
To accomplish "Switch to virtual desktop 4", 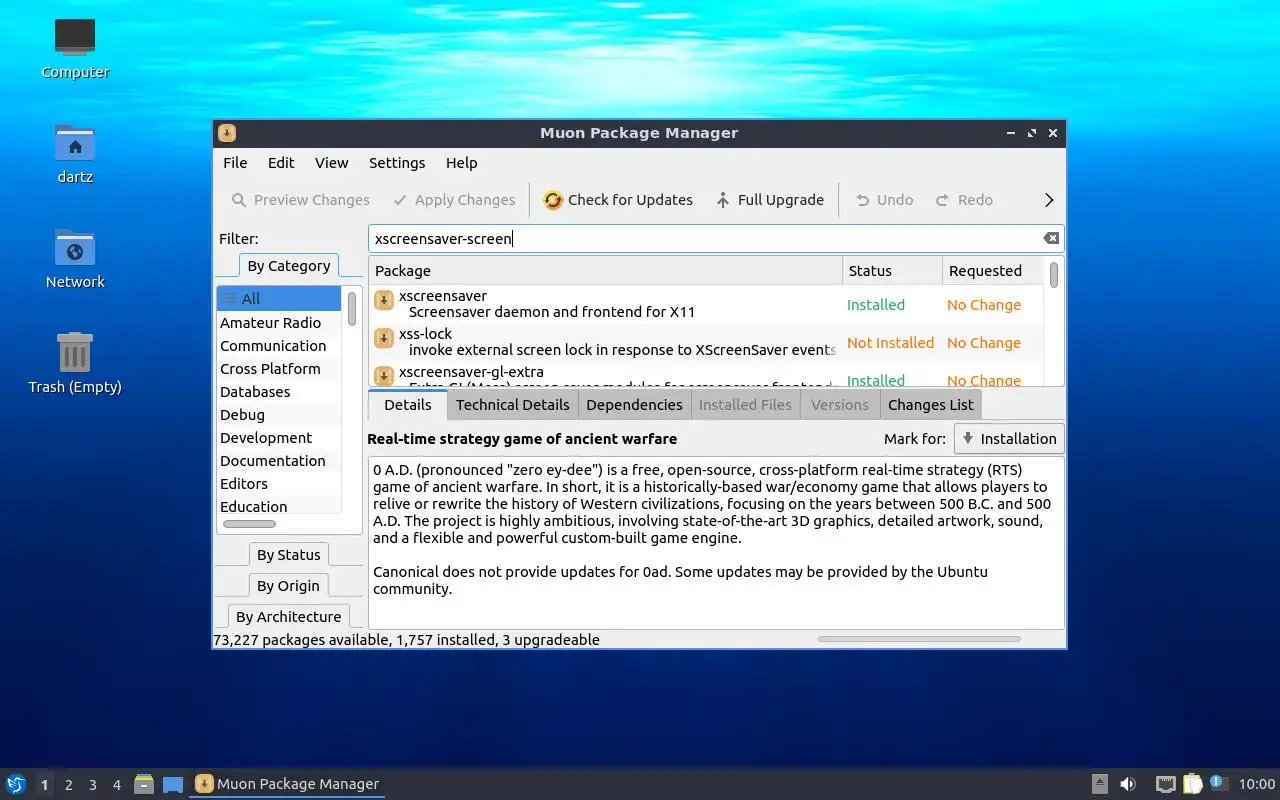I will pyautogui.click(x=116, y=785).
